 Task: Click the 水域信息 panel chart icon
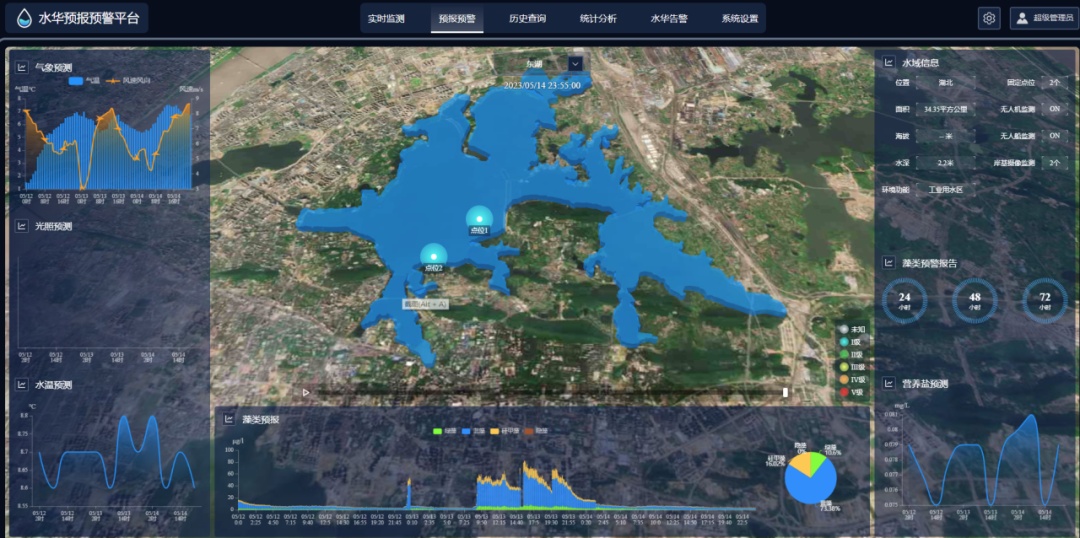pyautogui.click(x=888, y=63)
